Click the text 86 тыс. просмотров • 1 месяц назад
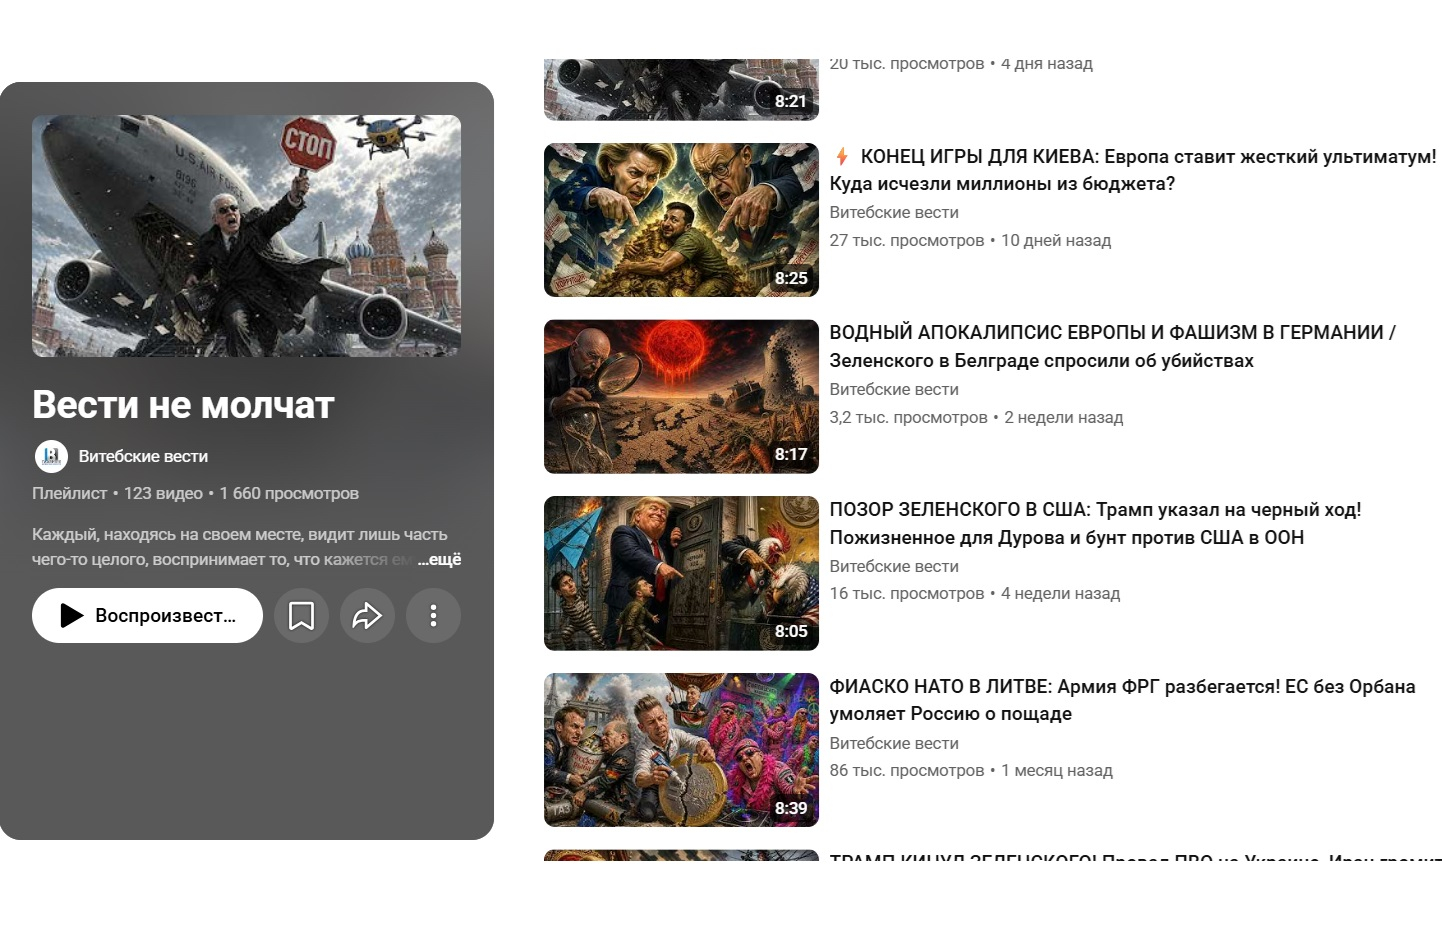The image size is (1442, 940). coord(971,770)
